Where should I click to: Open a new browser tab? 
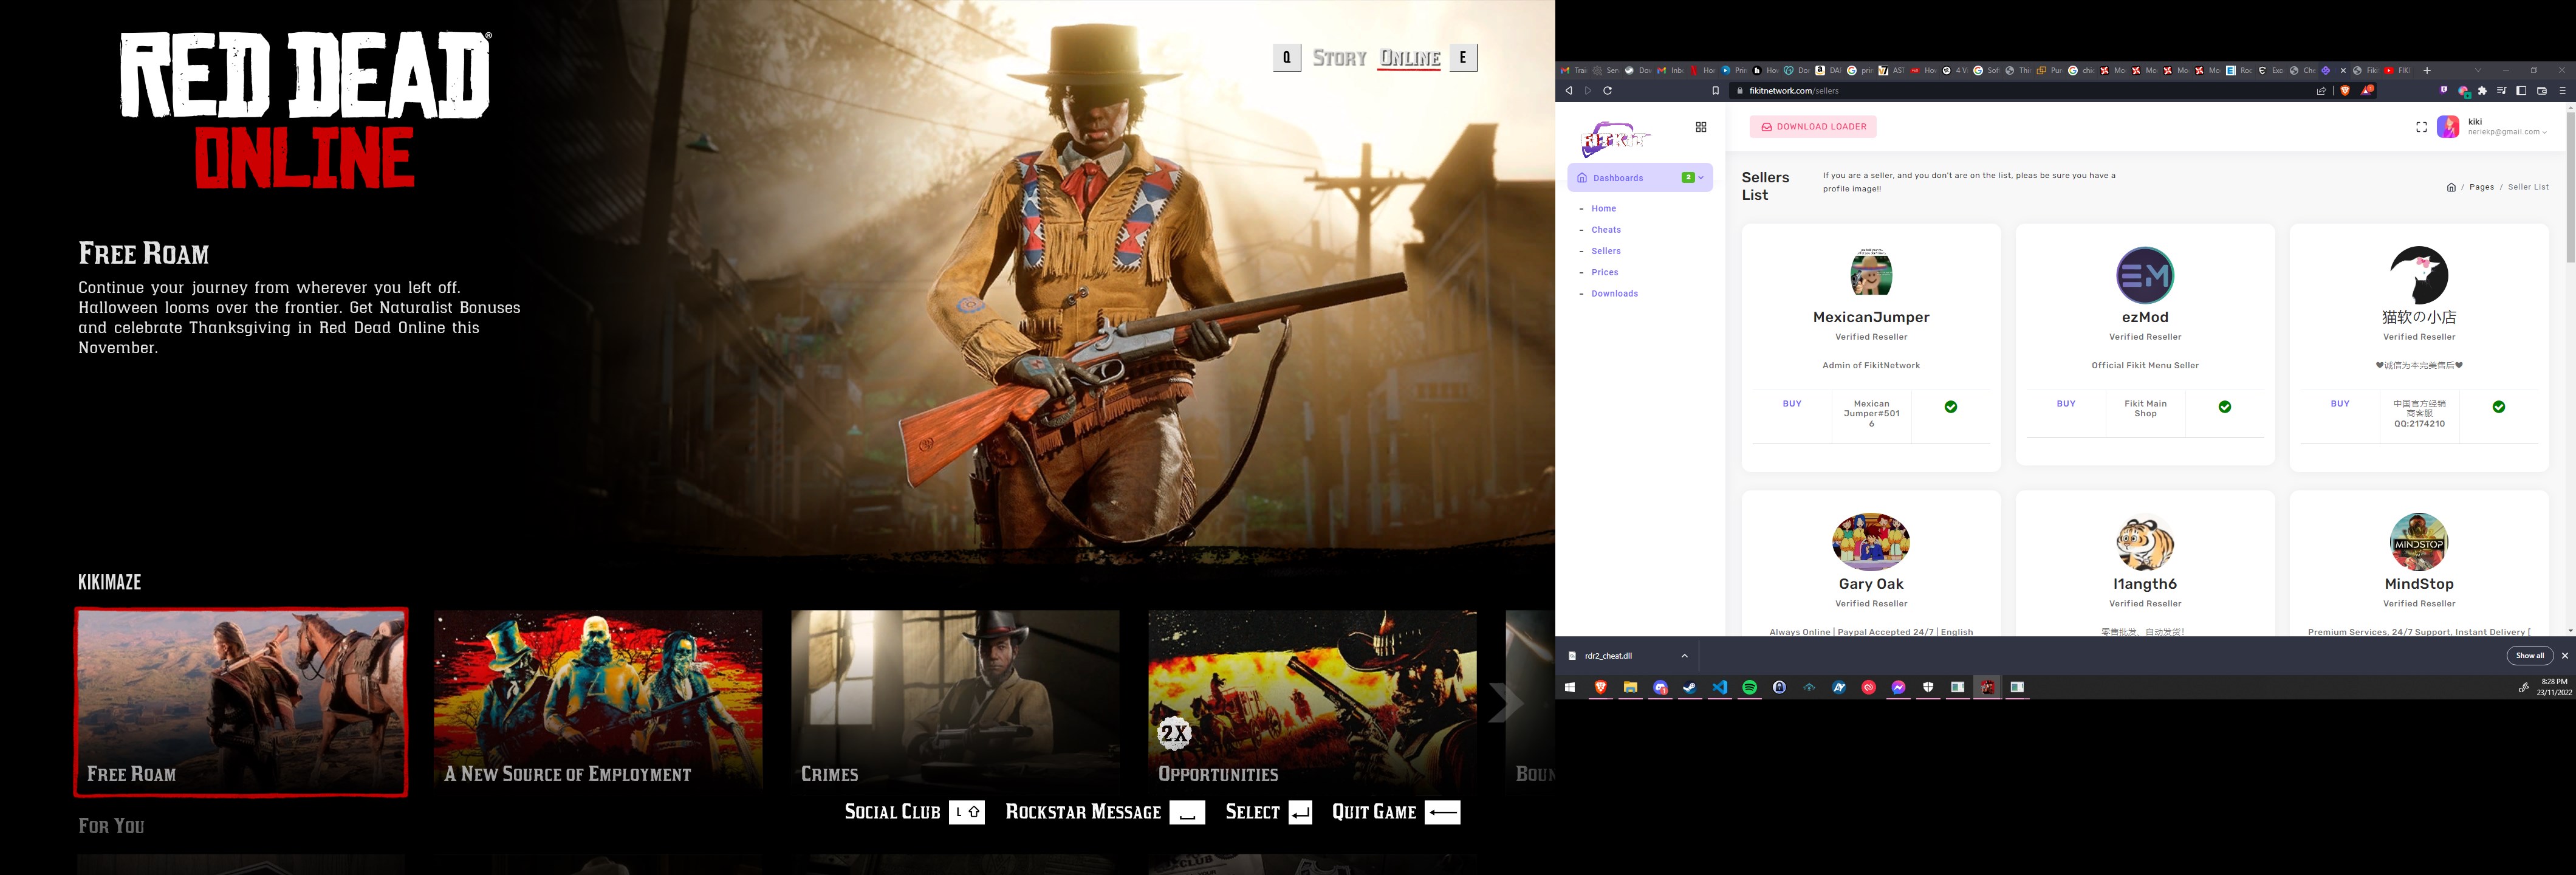[2427, 71]
